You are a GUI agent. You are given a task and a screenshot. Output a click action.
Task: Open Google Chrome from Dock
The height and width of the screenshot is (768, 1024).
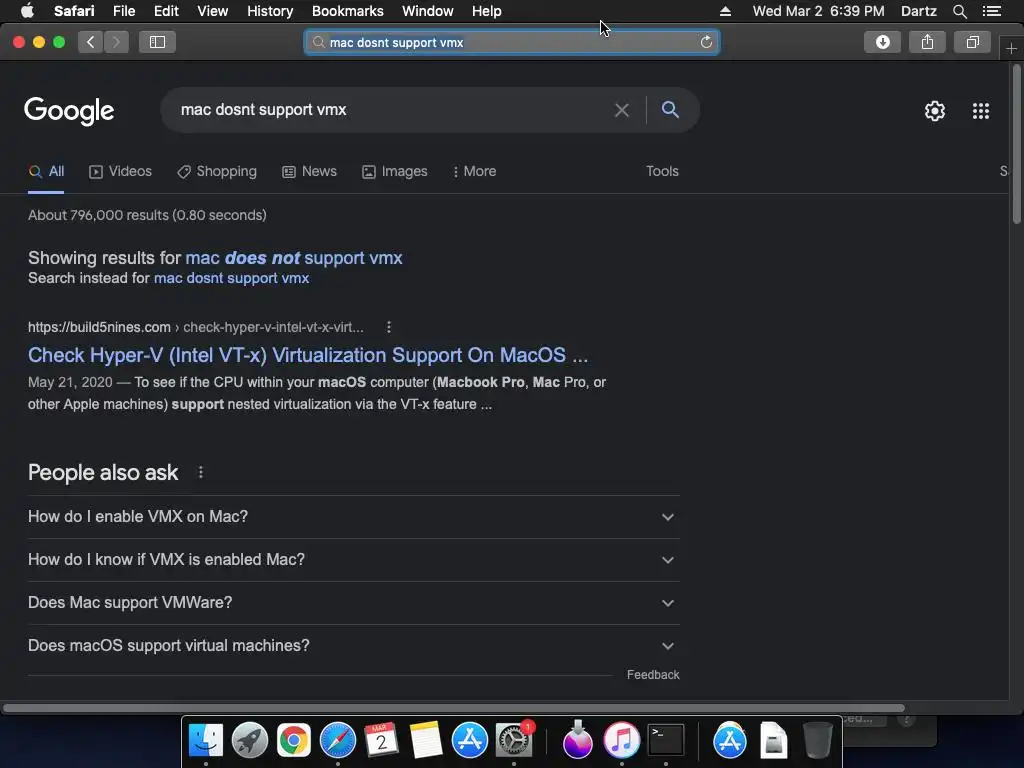pyautogui.click(x=293, y=741)
